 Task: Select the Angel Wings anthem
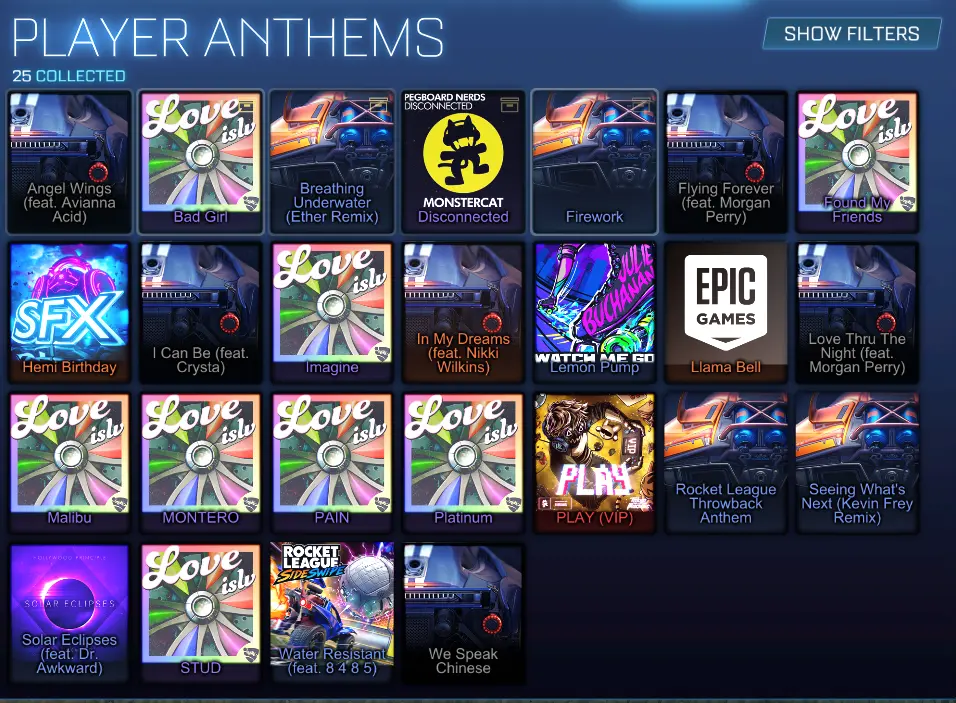[70, 162]
